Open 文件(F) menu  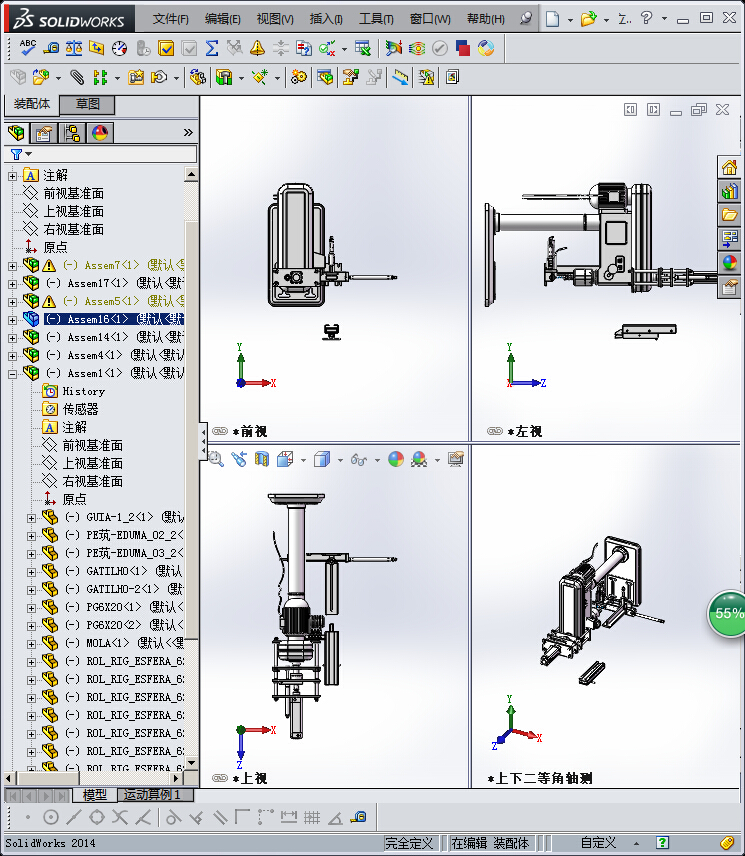tap(170, 19)
